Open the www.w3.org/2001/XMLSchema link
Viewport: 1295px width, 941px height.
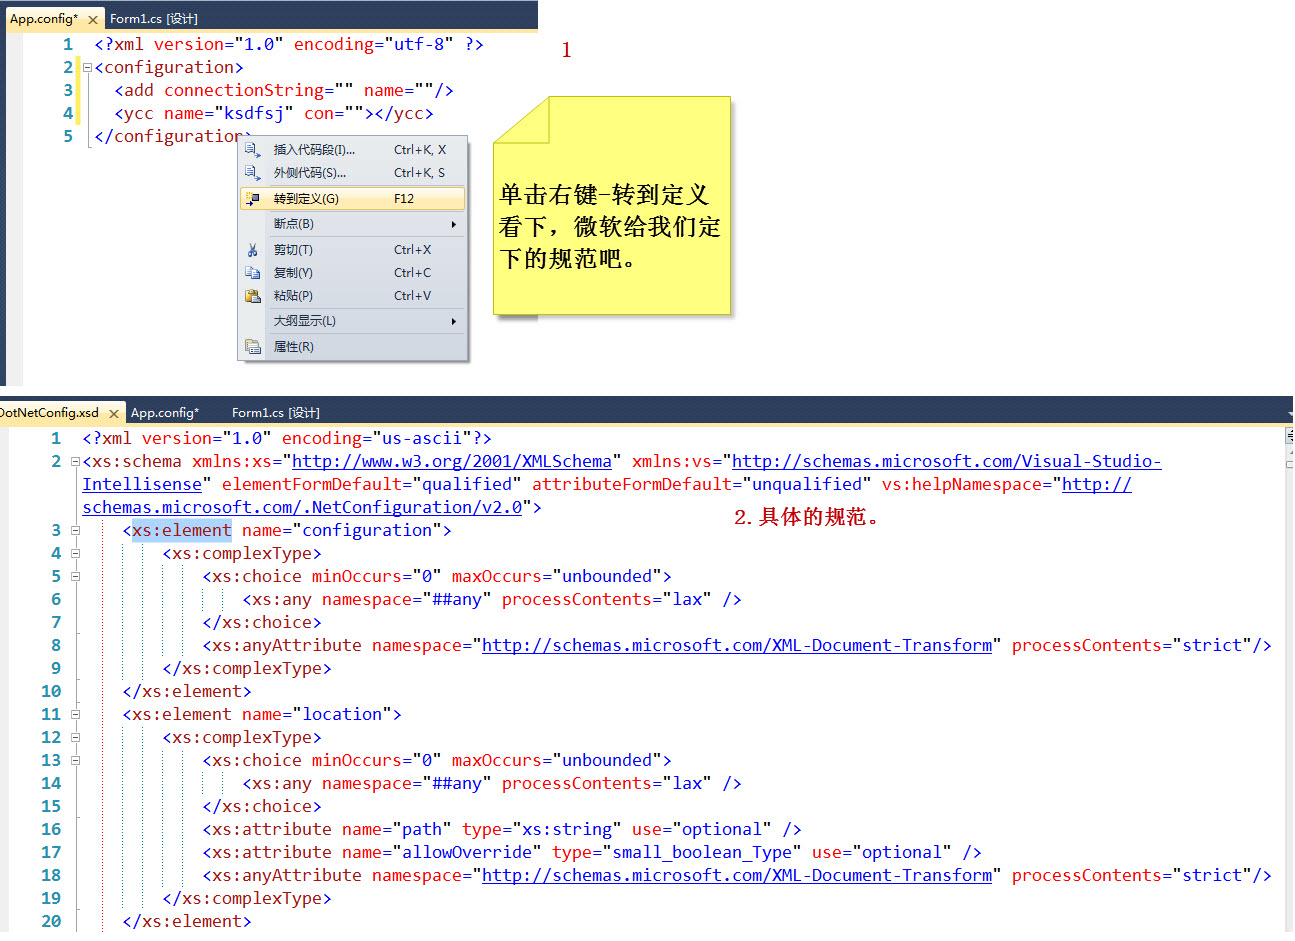(x=451, y=462)
